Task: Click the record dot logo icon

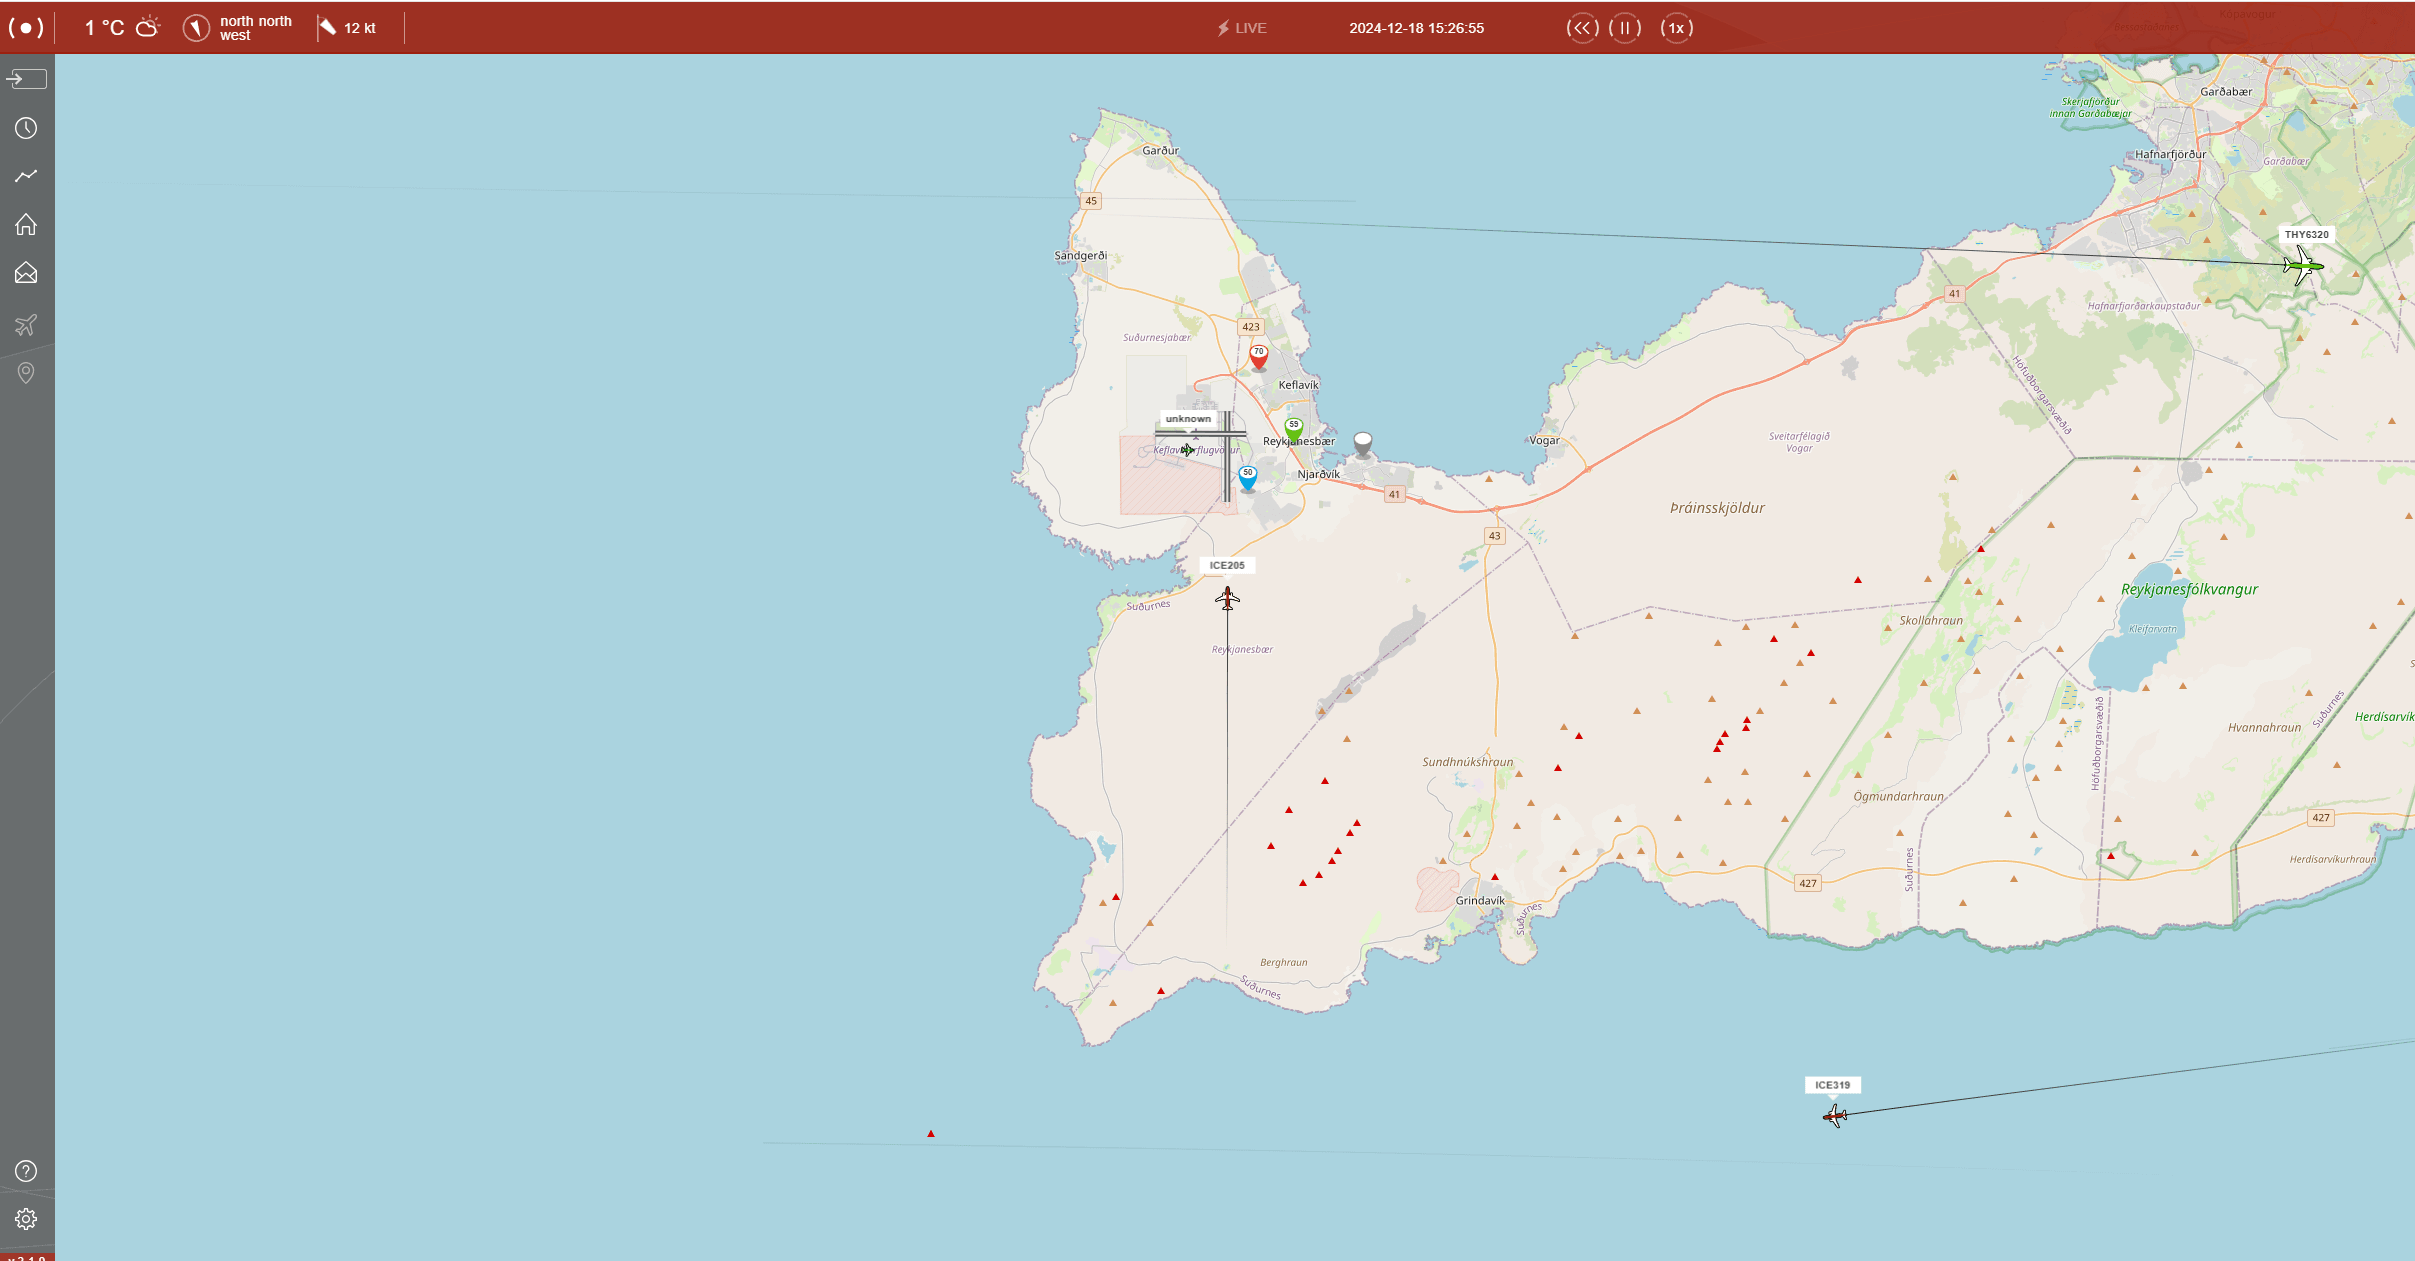Action: pyautogui.click(x=26, y=28)
